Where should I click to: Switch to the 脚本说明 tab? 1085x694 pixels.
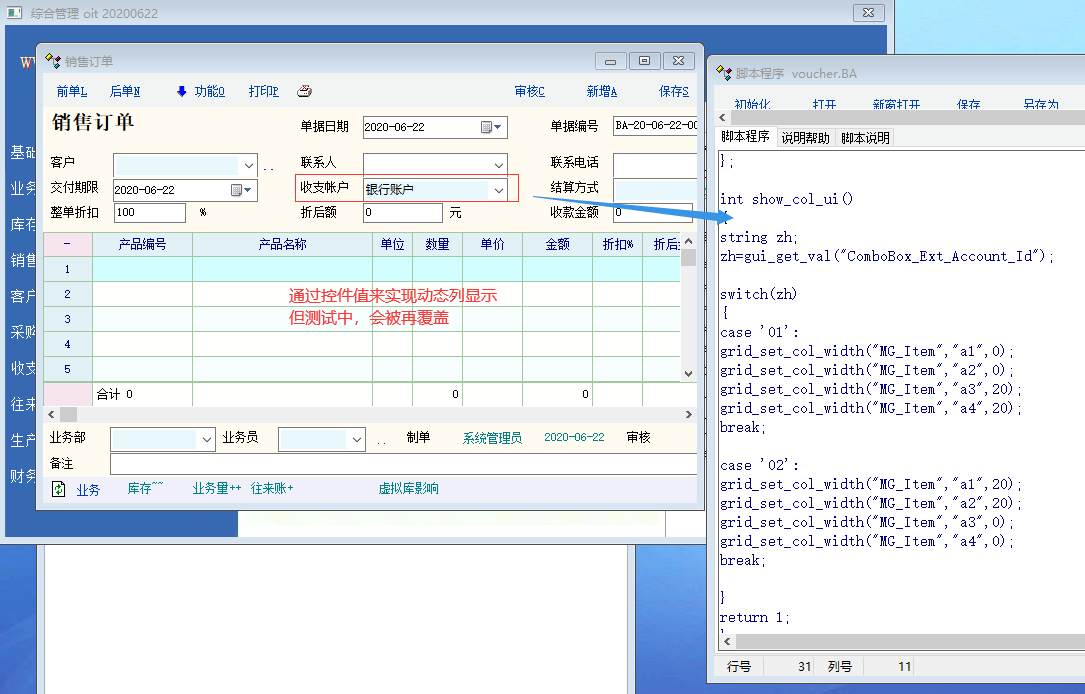point(865,138)
